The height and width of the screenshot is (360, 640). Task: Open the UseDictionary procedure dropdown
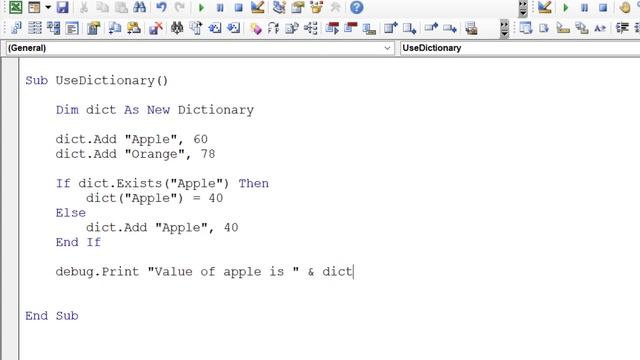click(520, 48)
